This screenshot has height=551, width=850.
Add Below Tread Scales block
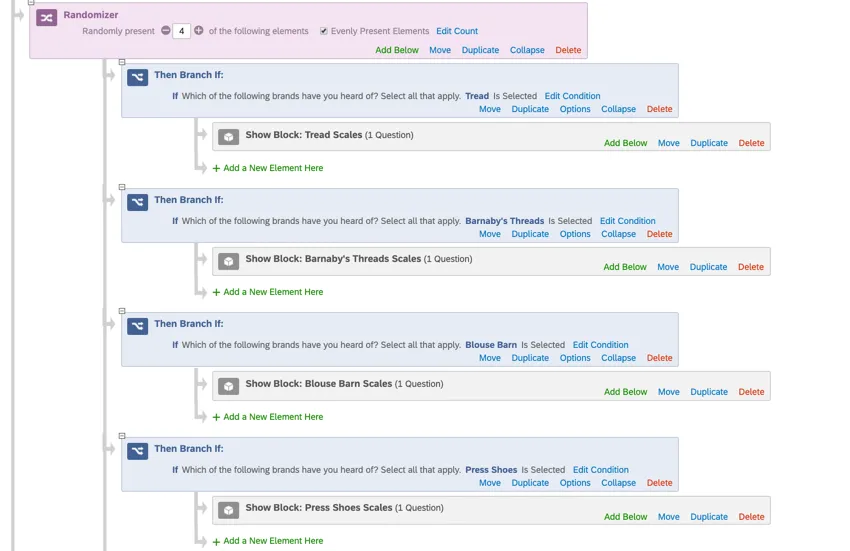626,143
